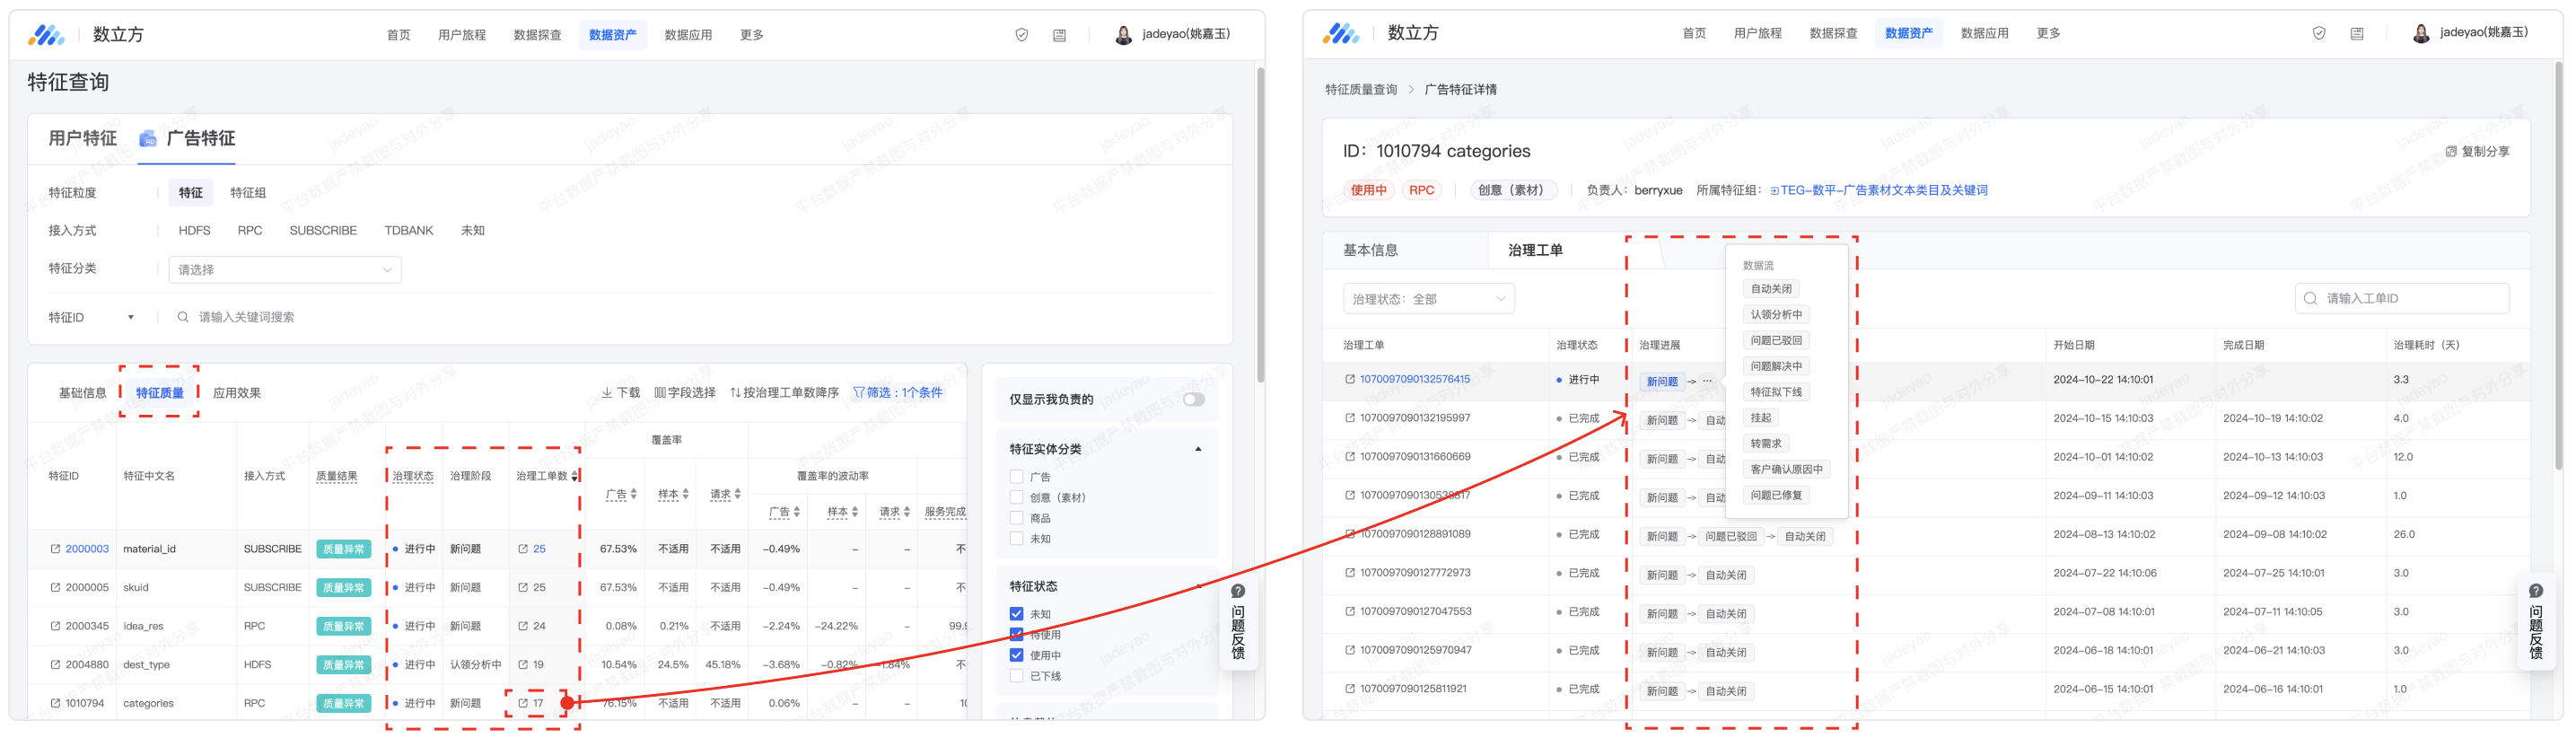Toggle the 仅显示我负责的 switch
The height and width of the screenshot is (738, 2576).
pyautogui.click(x=1193, y=399)
